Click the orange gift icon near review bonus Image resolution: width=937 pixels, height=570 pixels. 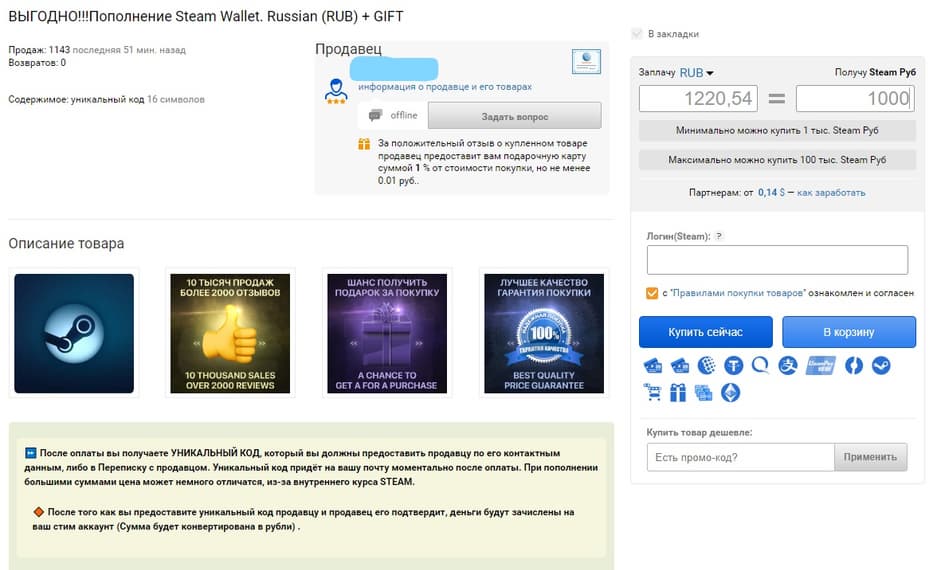click(364, 144)
